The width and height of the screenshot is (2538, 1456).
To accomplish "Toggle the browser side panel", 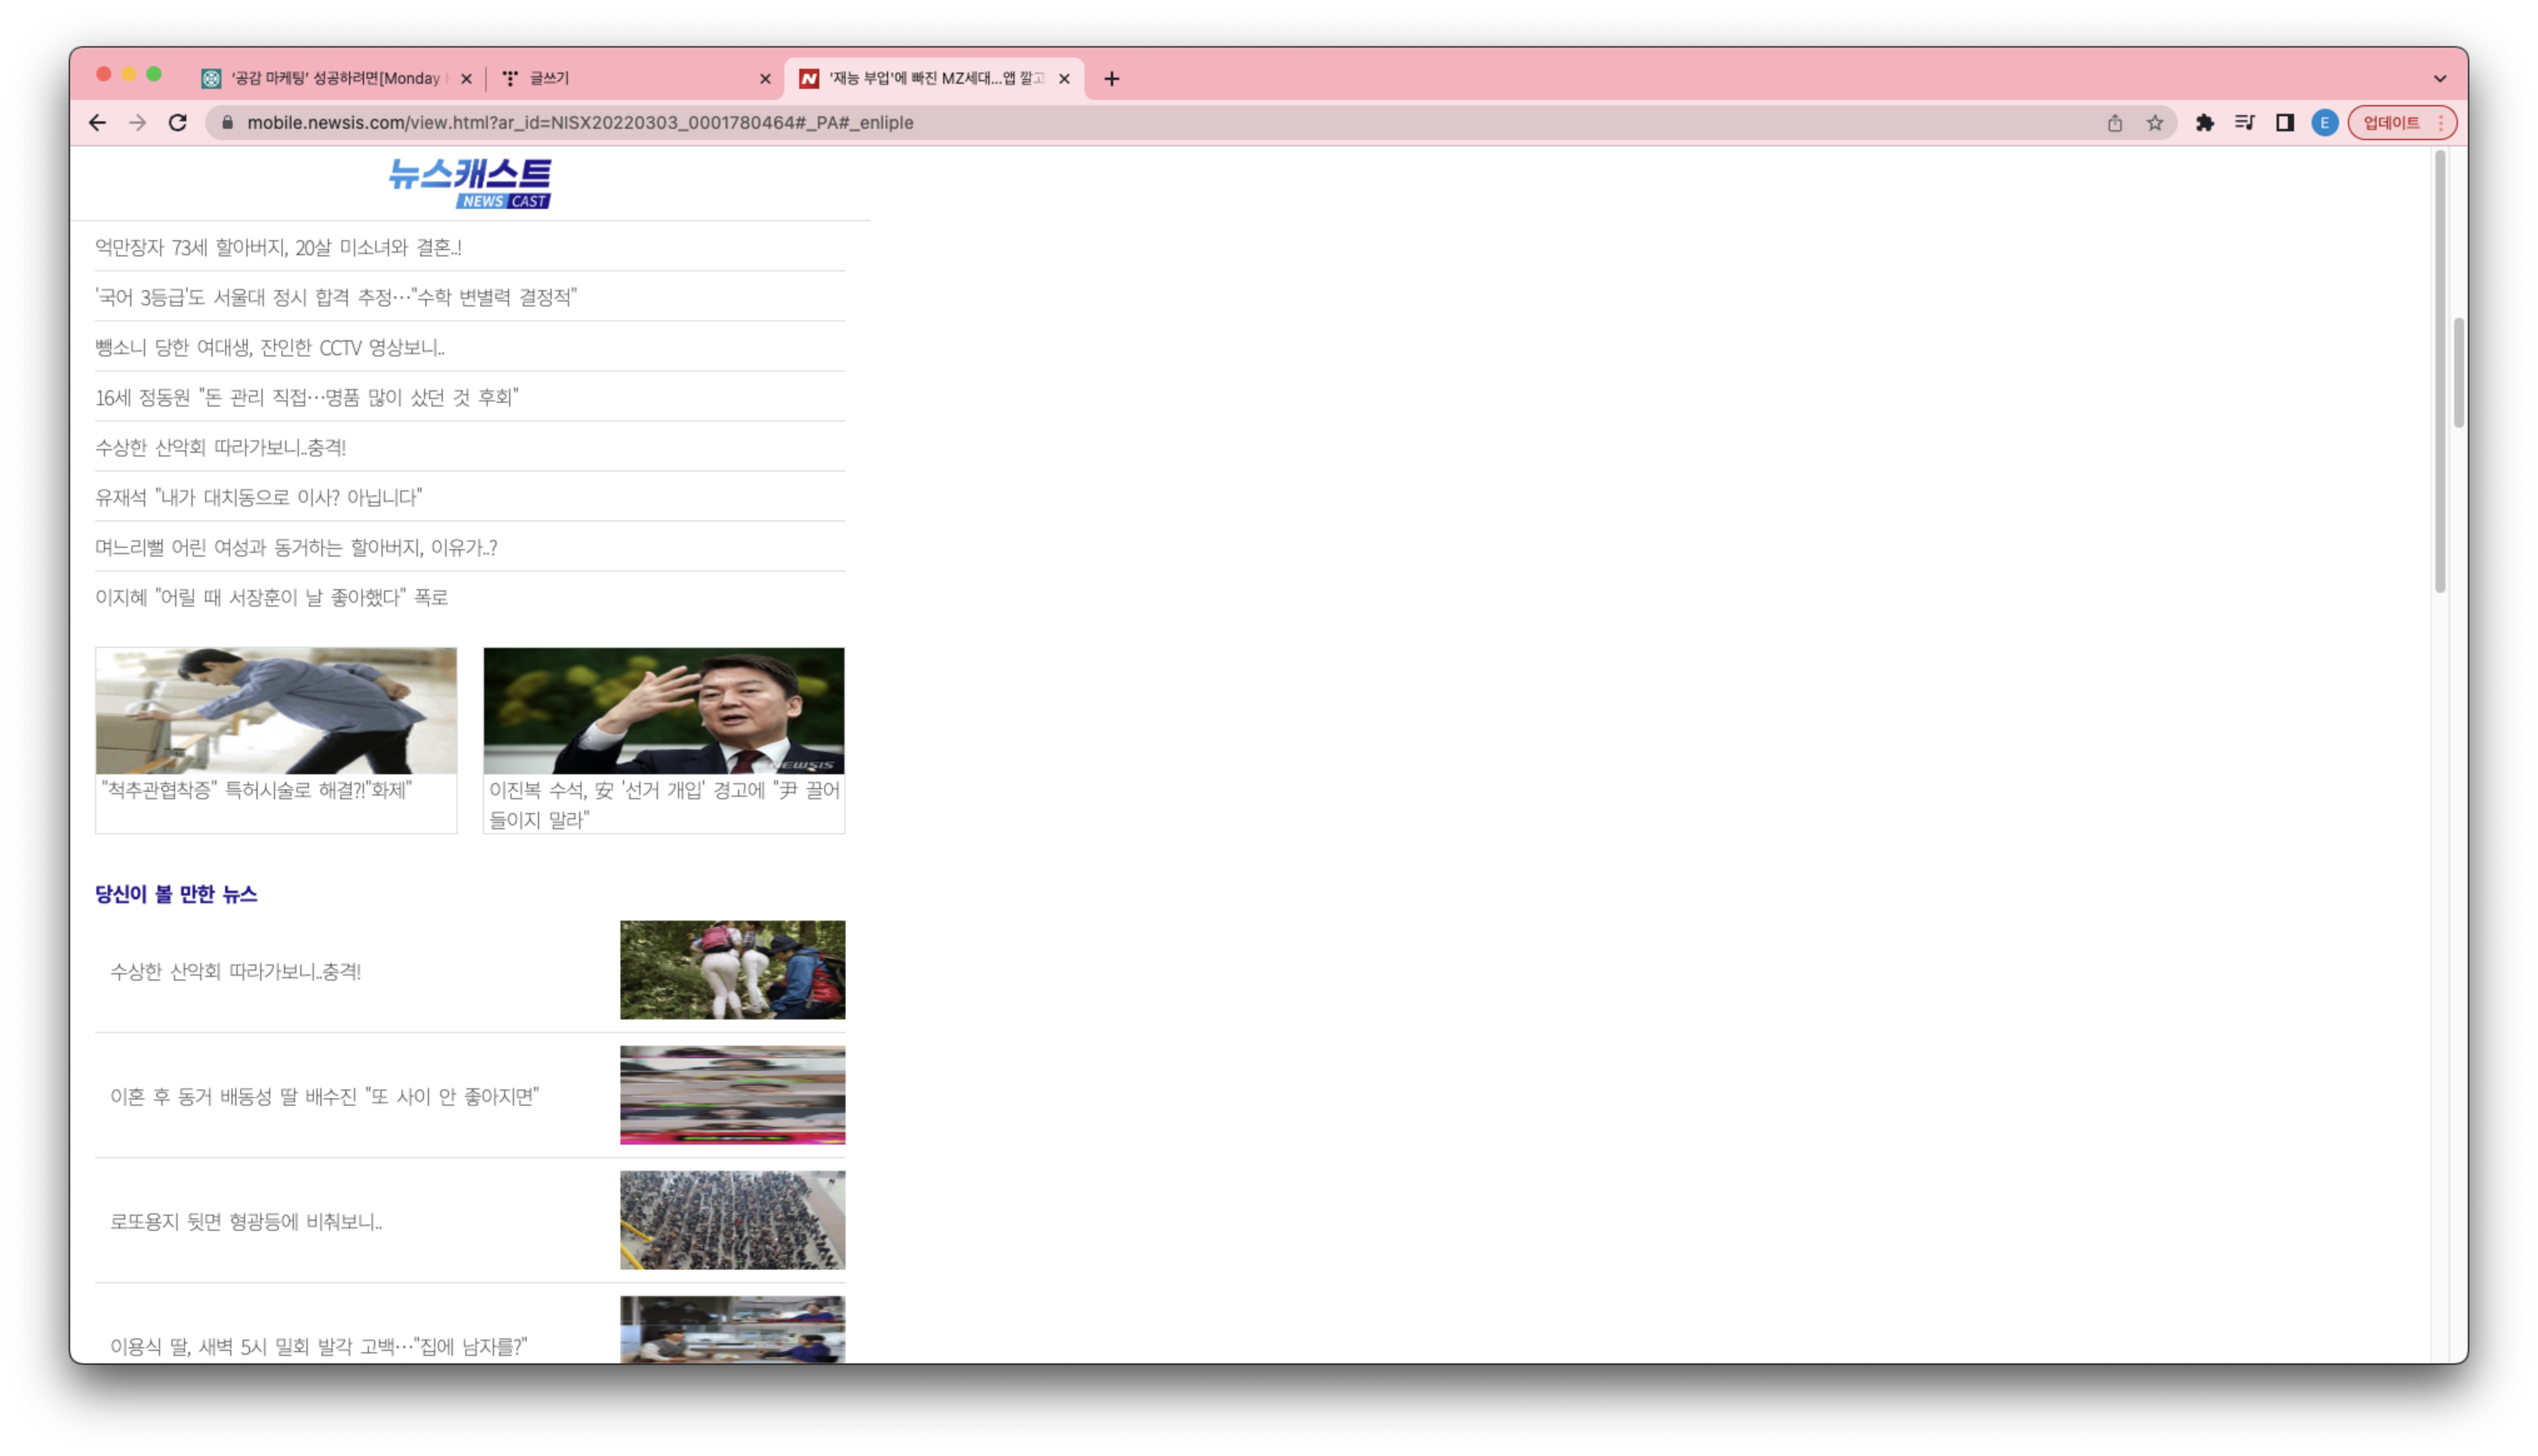I will click(2285, 122).
